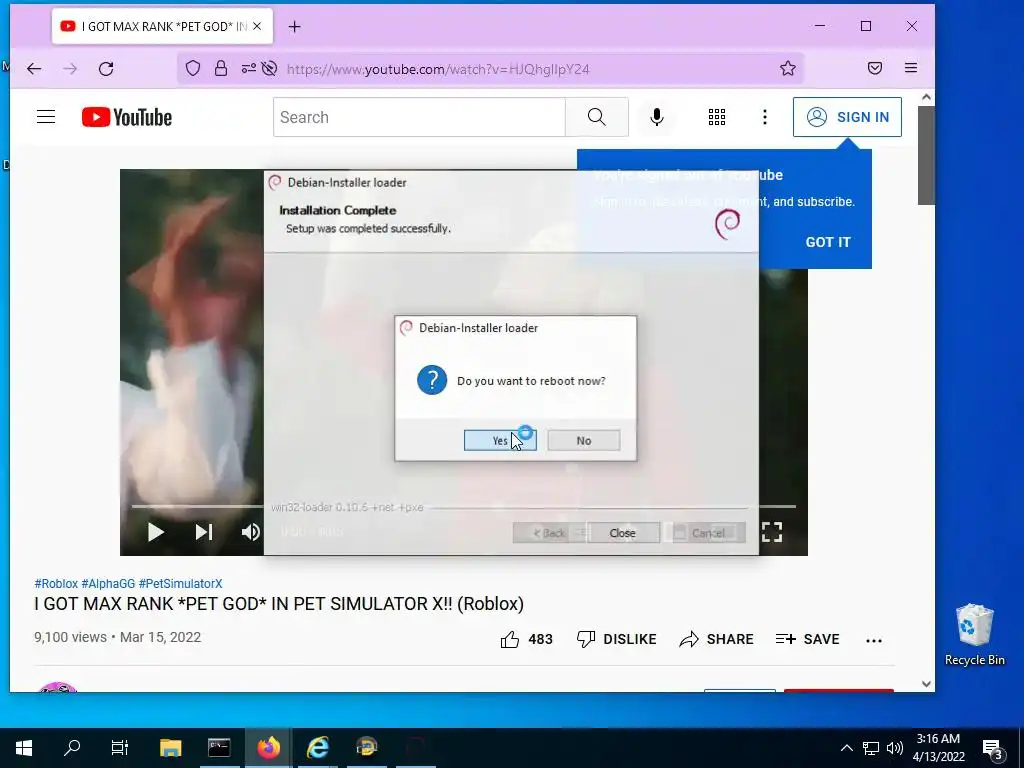Open the YouTube guide menu
1024x768 pixels.
pos(46,117)
